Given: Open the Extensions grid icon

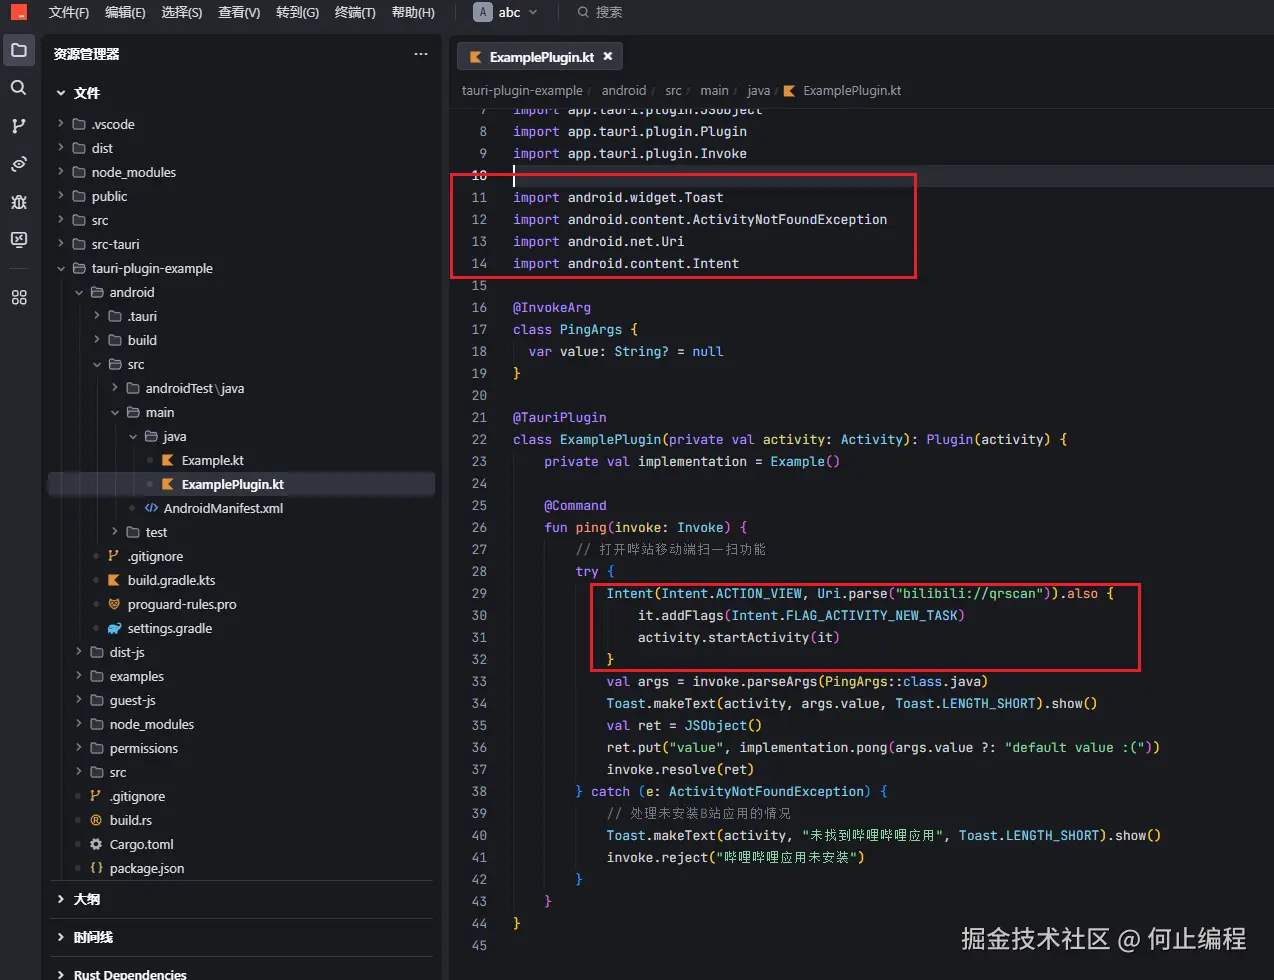Looking at the screenshot, I should coord(19,298).
